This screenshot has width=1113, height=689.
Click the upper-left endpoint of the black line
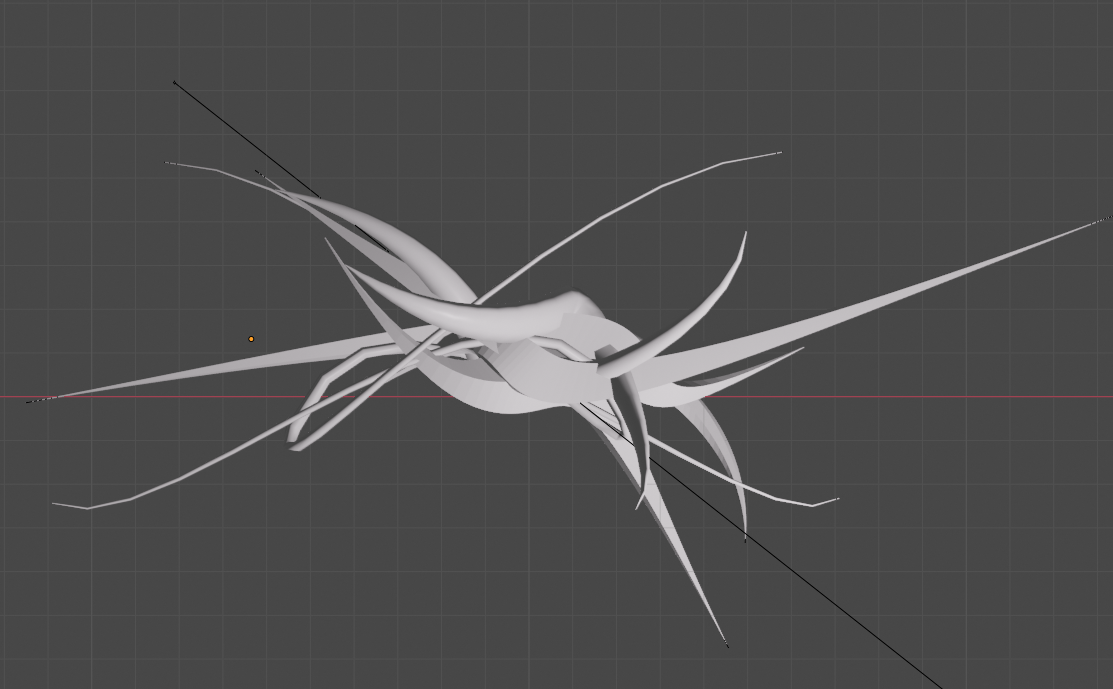tap(175, 82)
